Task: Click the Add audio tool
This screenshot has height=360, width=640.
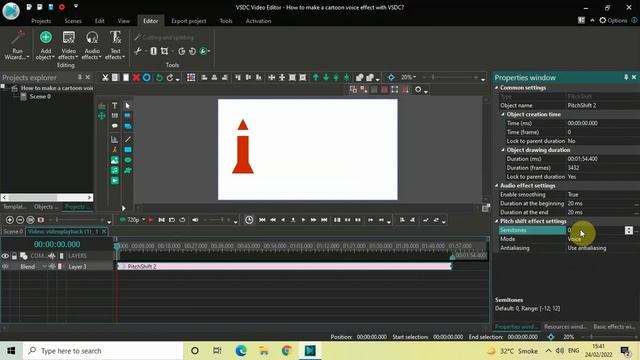Action: [x=115, y=170]
